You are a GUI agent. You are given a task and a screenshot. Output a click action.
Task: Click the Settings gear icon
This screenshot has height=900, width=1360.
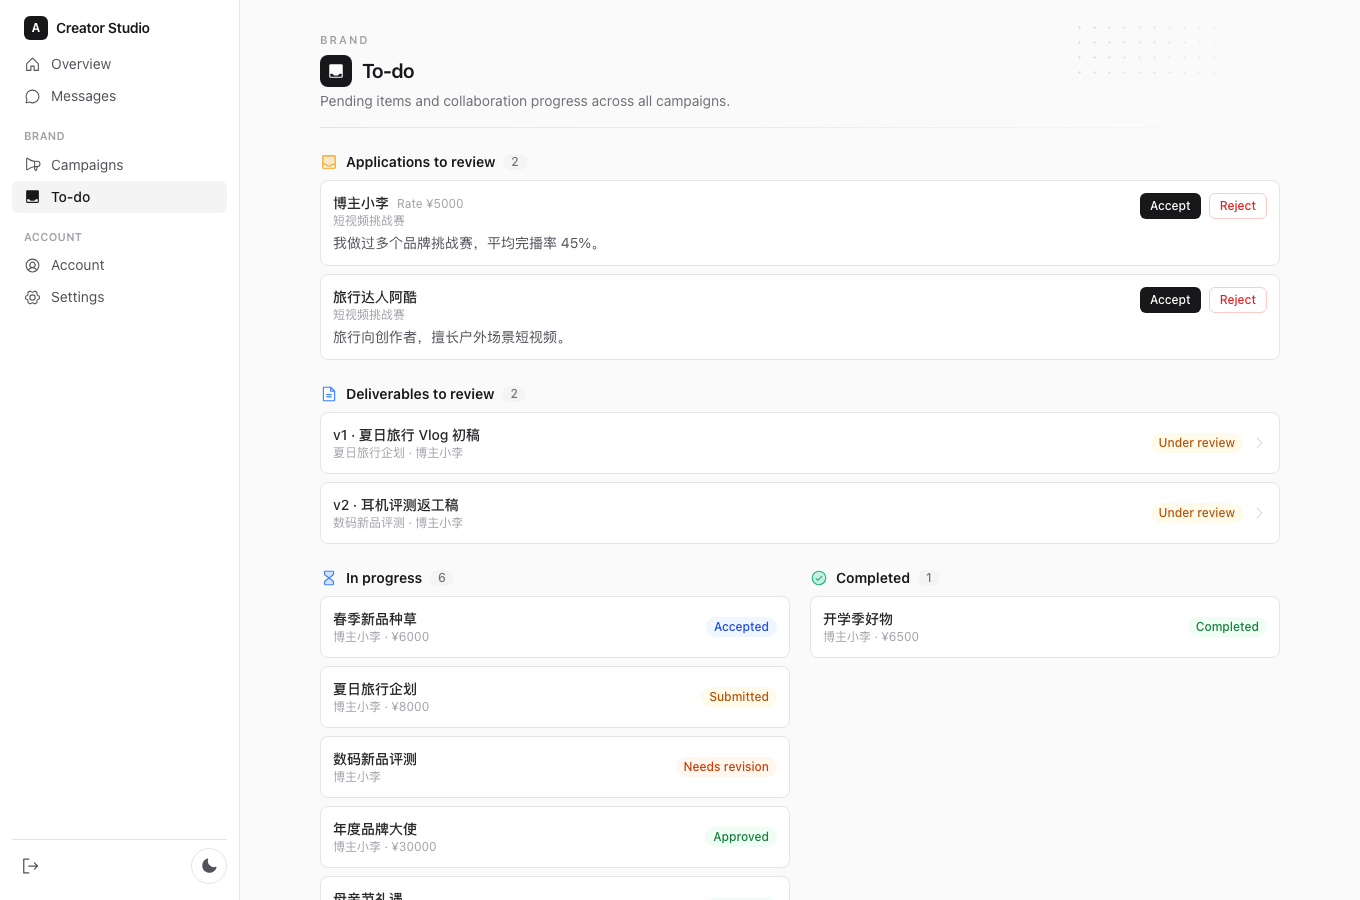(x=32, y=297)
